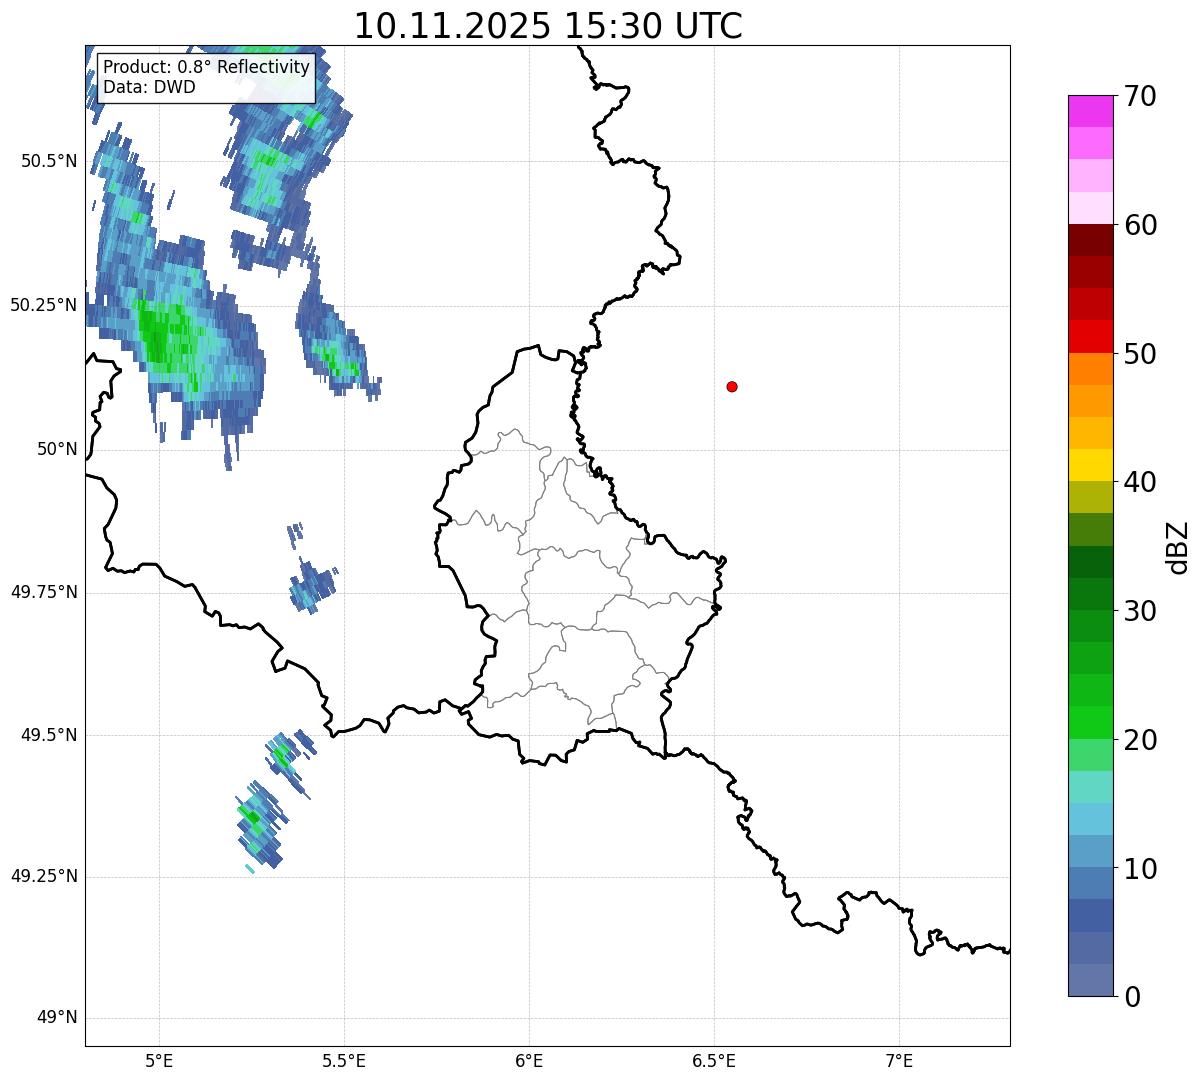Select the "30" colorbar tick label
The height and width of the screenshot is (1081, 1202).
tap(1139, 611)
